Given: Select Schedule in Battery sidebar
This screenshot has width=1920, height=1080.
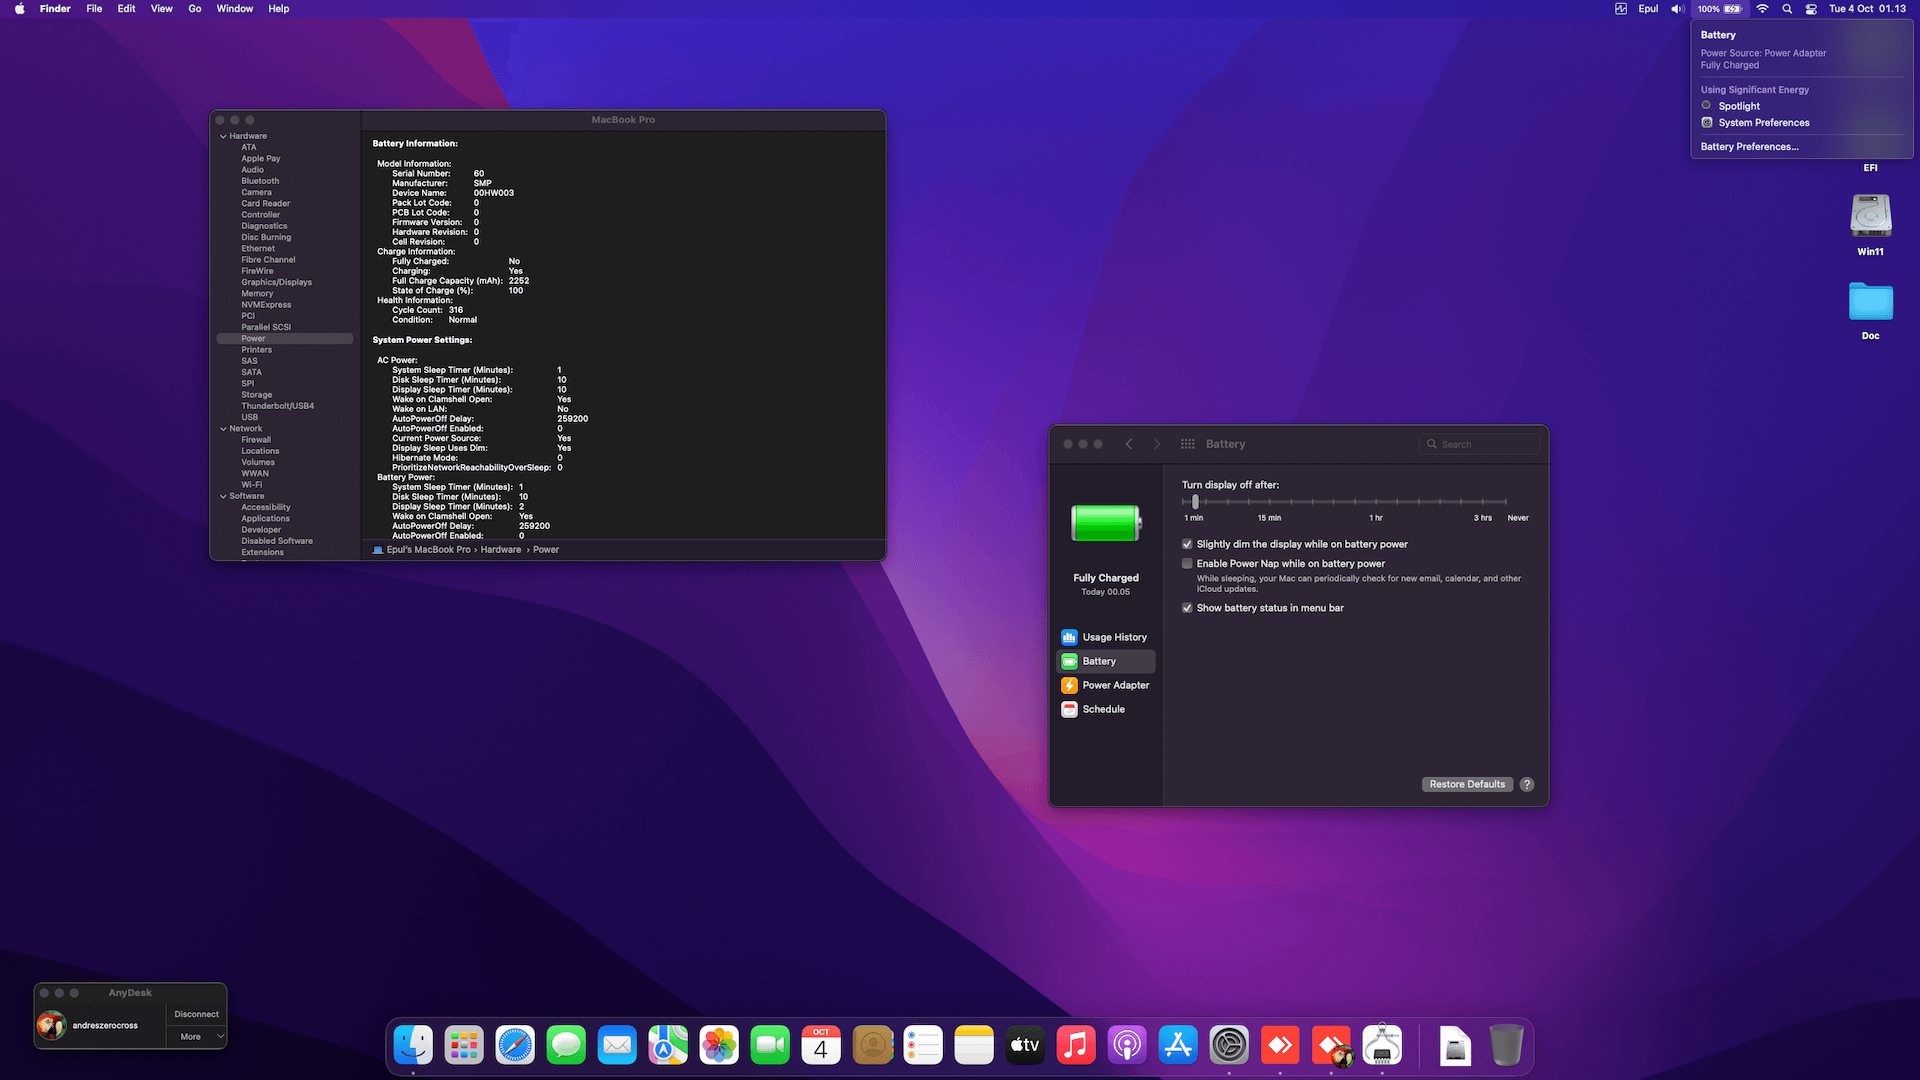Looking at the screenshot, I should tap(1105, 709).
